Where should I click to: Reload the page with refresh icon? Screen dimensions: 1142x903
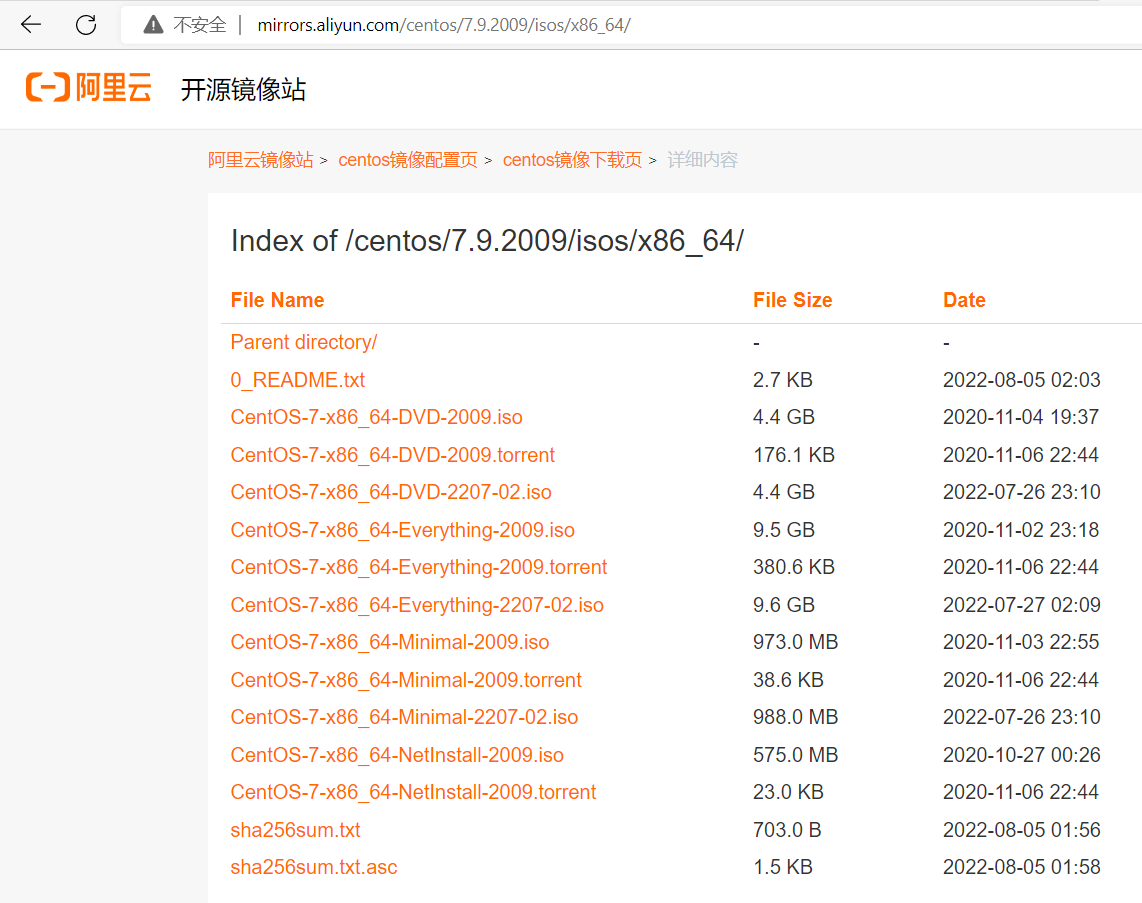[x=86, y=25]
